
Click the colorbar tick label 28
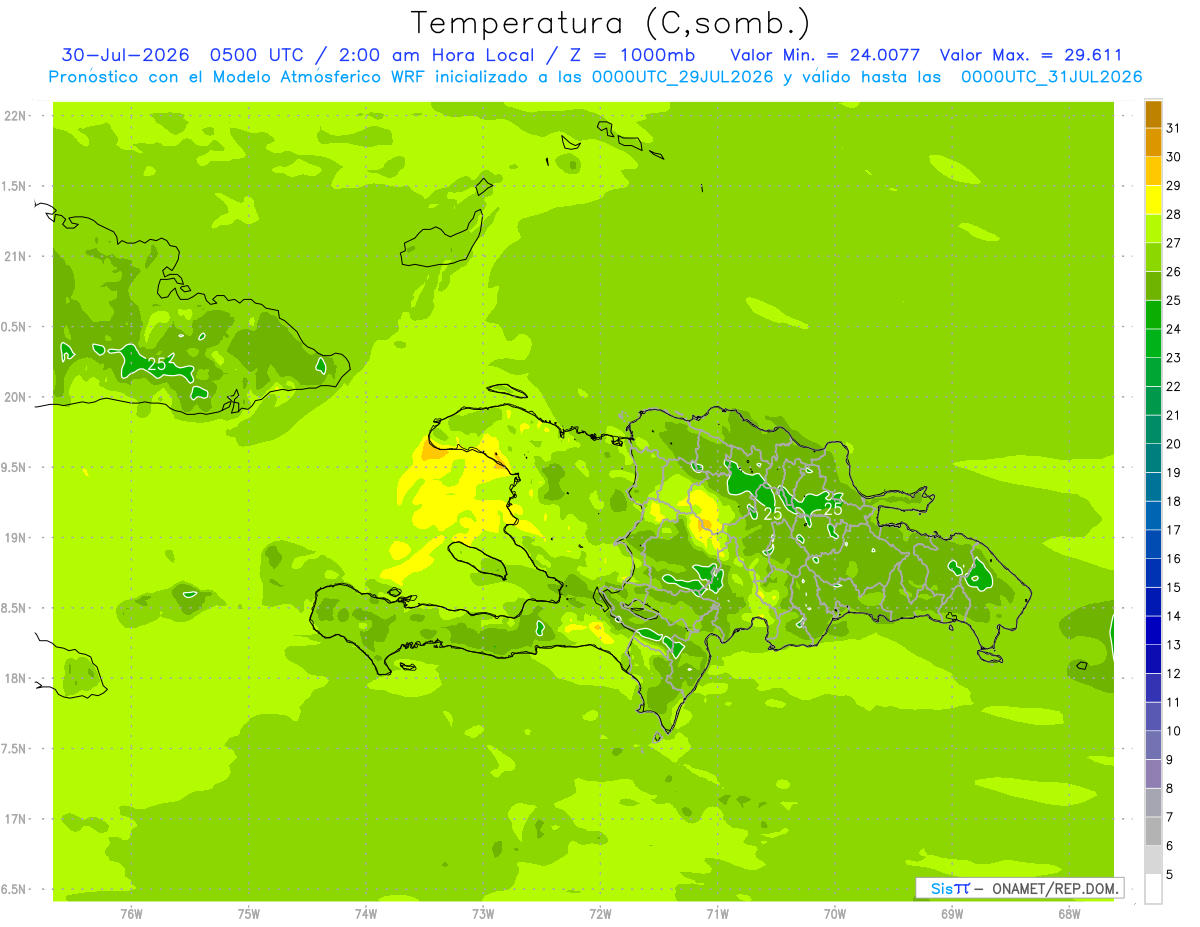coord(1173,214)
